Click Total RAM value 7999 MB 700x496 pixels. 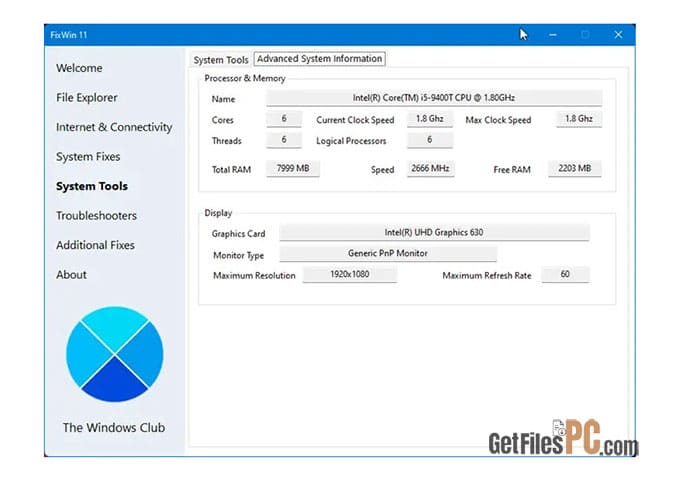click(293, 168)
